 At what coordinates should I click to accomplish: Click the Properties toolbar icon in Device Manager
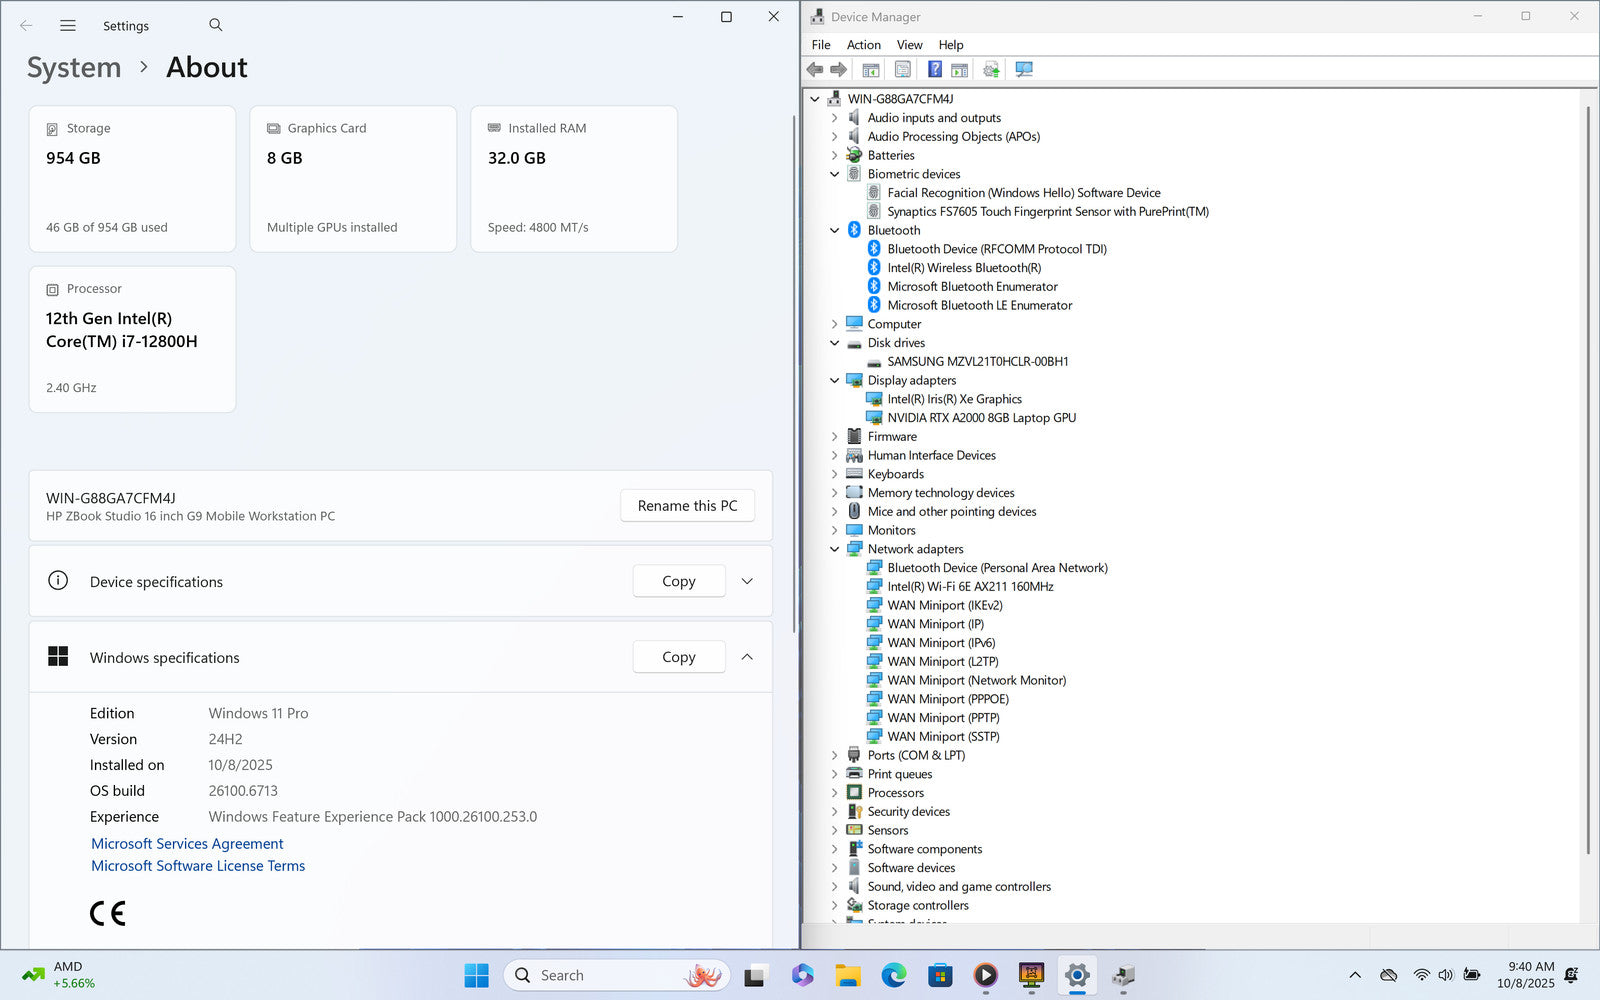(903, 70)
